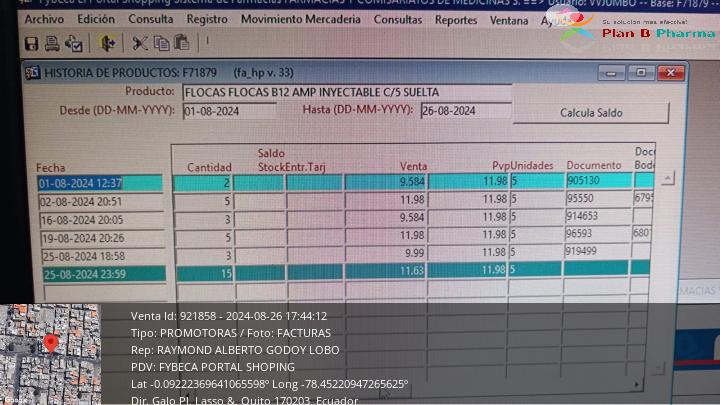Click the Cantidad column header
Screen dimensions: 720x405
coord(209,168)
